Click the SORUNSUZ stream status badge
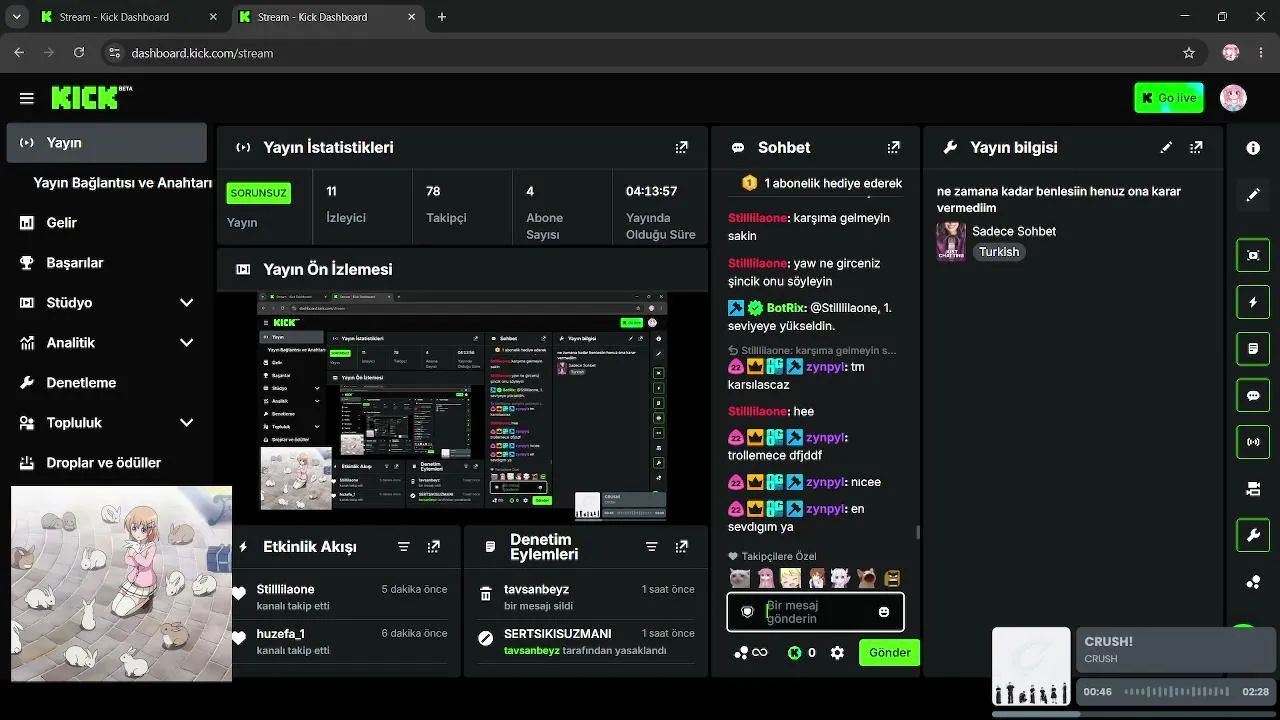Screen dimensions: 1280x720 pyautogui.click(x=259, y=193)
